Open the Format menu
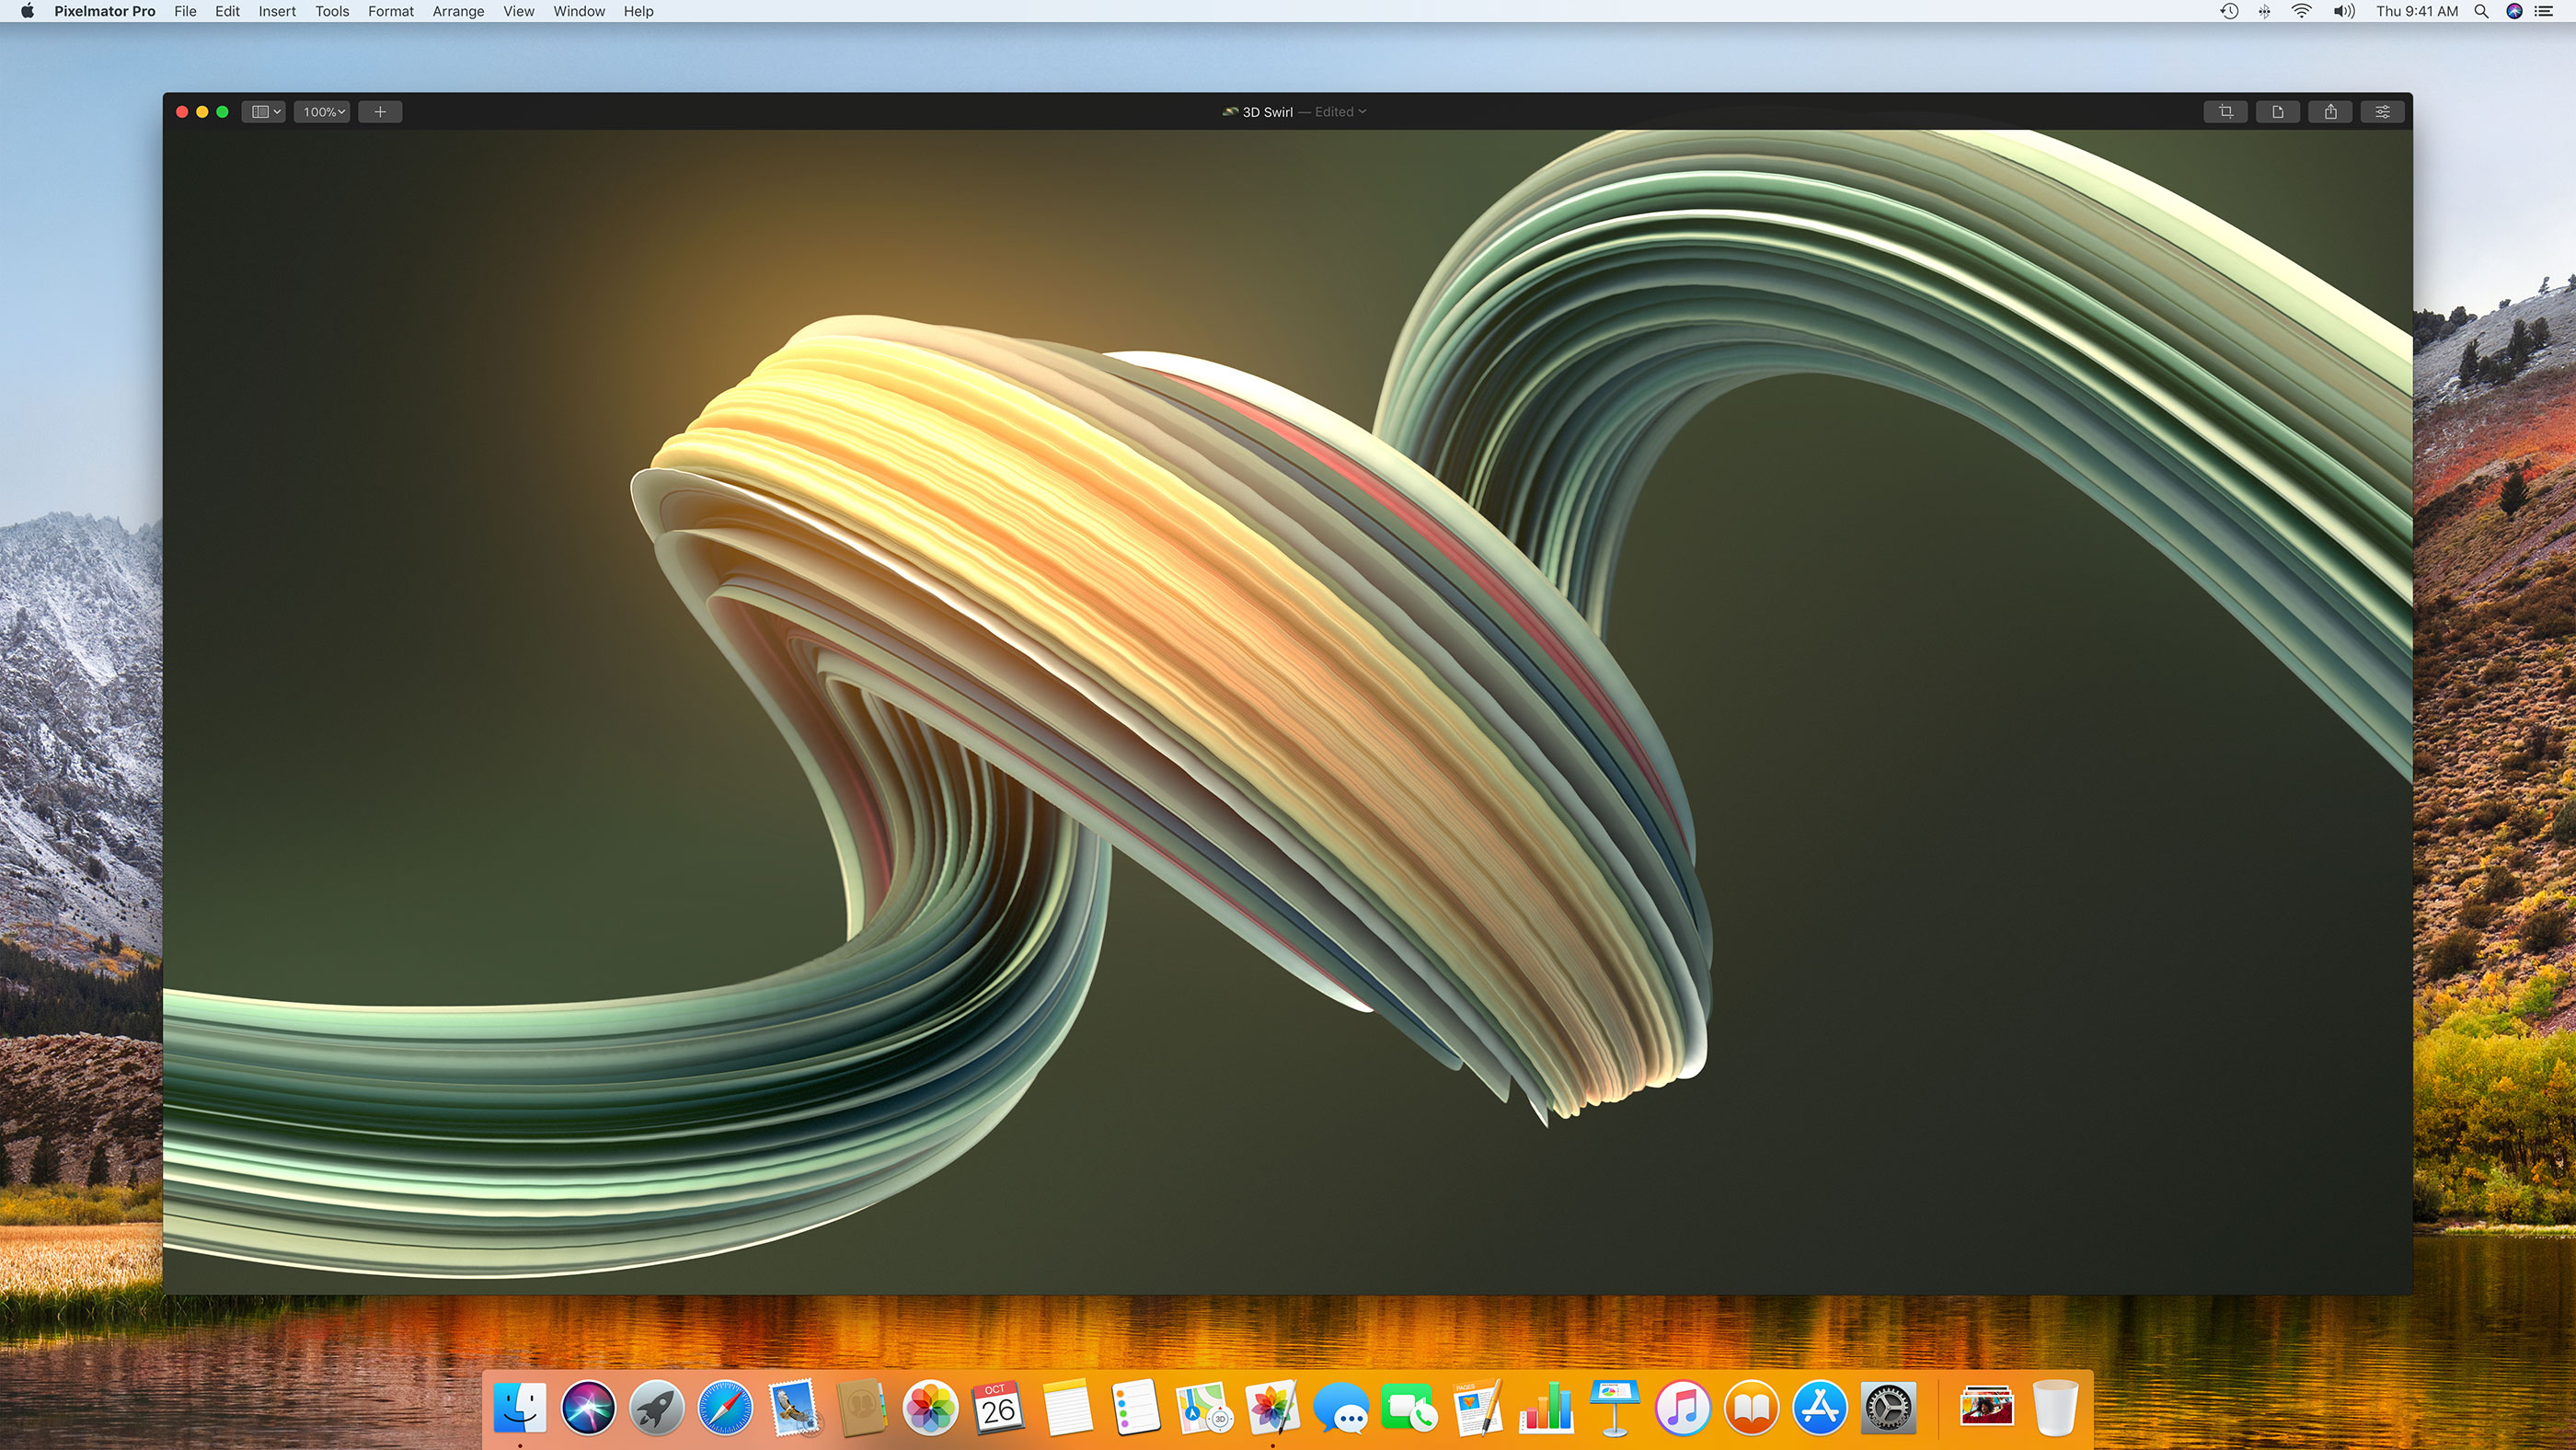The image size is (2576, 1450). click(x=390, y=11)
